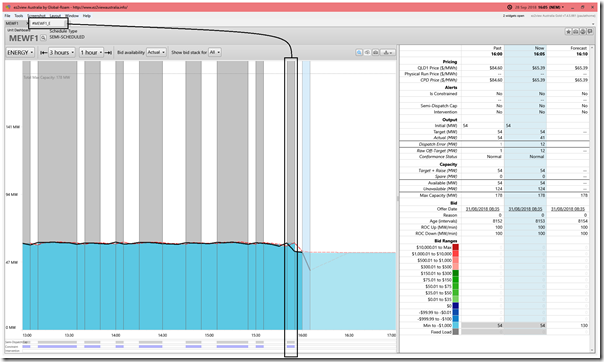Click the magnifier icon next to MEWF1

(x=43, y=38)
